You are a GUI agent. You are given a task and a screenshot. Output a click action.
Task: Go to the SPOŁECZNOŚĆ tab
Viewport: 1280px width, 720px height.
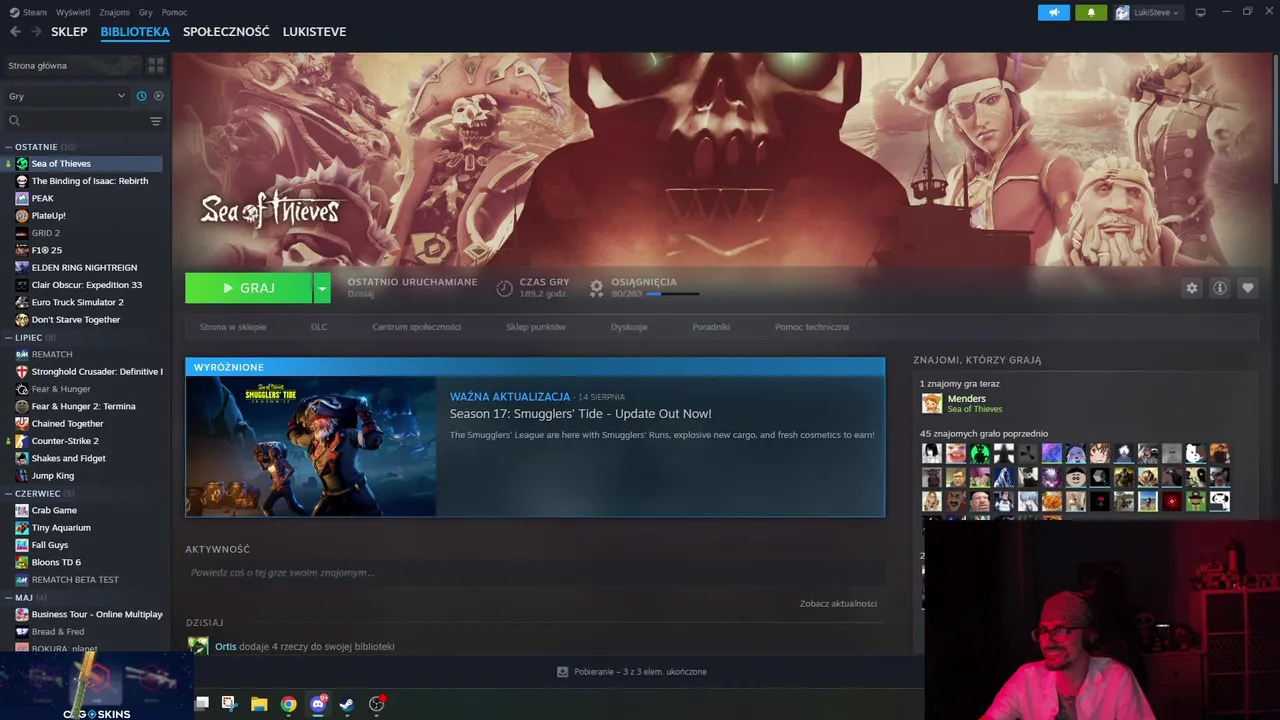(x=226, y=32)
